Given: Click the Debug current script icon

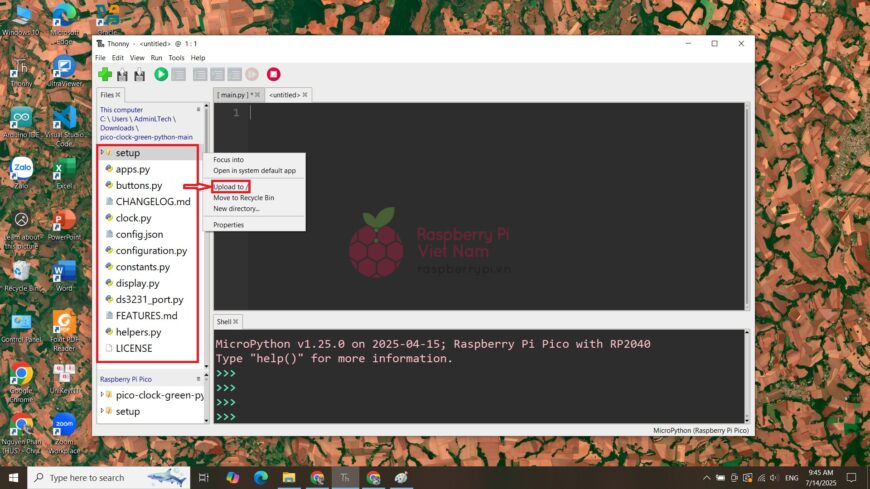Looking at the screenshot, I should (x=178, y=74).
